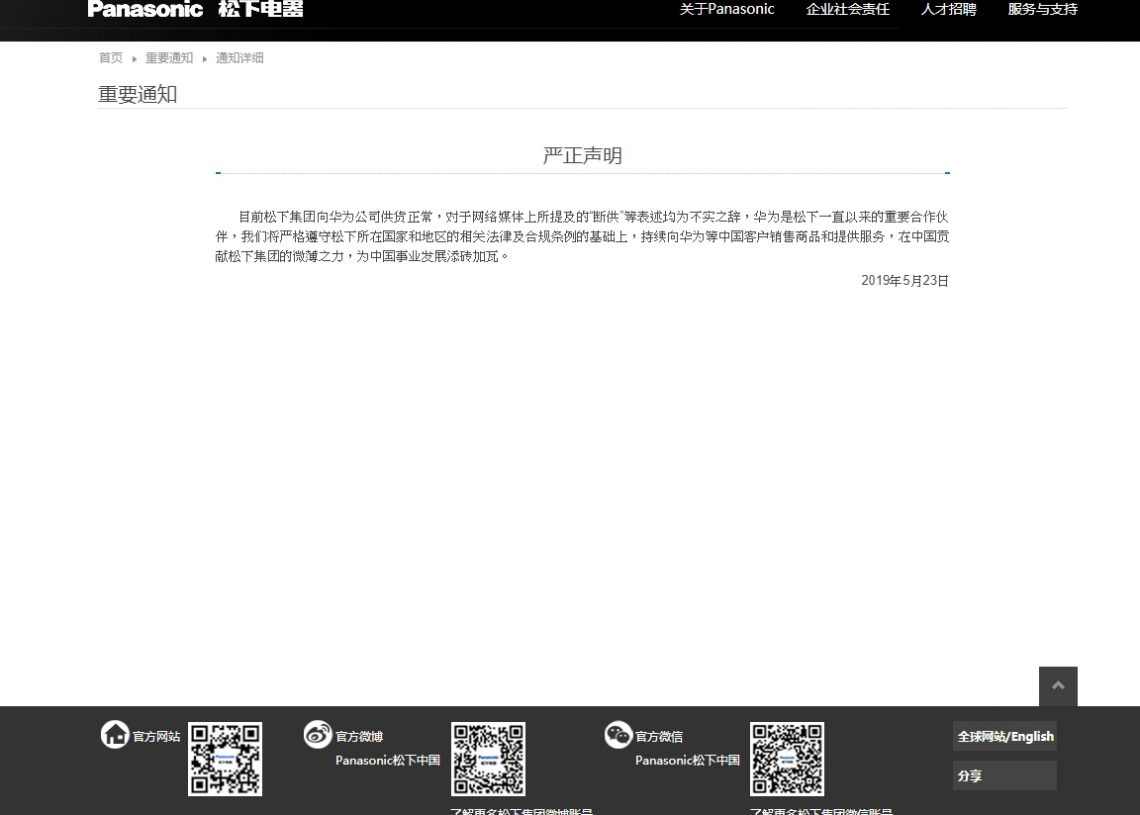
Task: Click the 分享 share button
Action: coord(1005,776)
